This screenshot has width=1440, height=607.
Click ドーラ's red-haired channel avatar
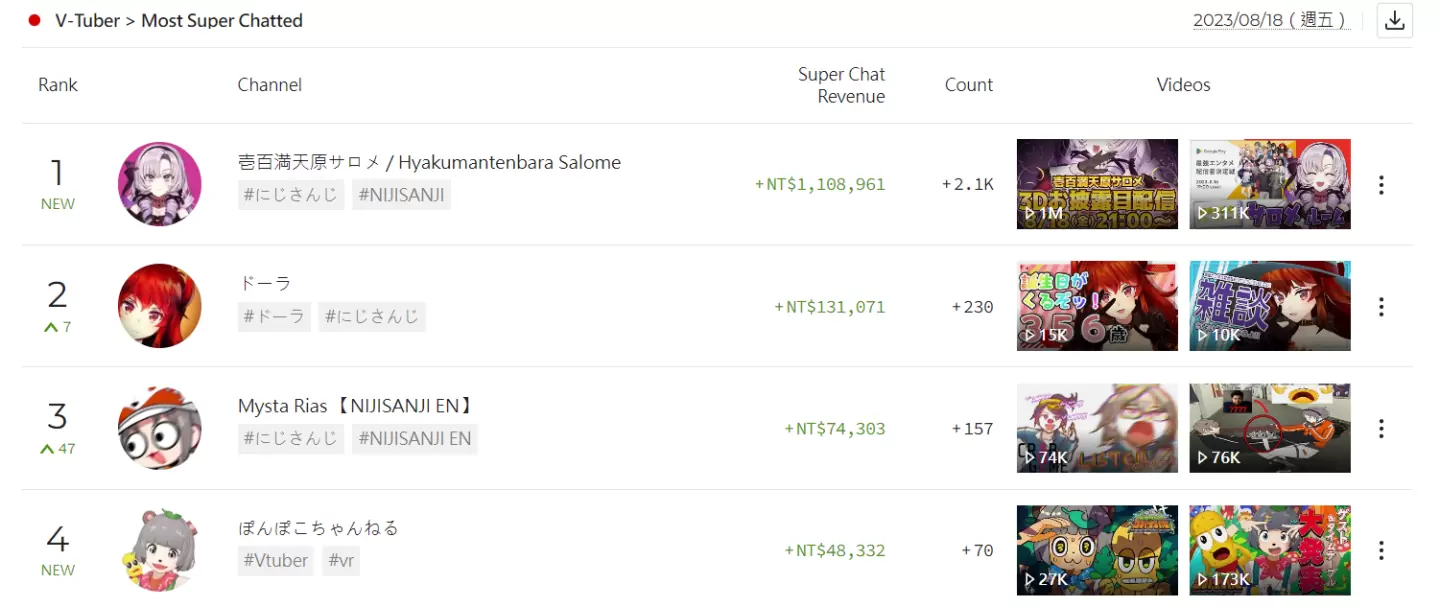point(160,306)
